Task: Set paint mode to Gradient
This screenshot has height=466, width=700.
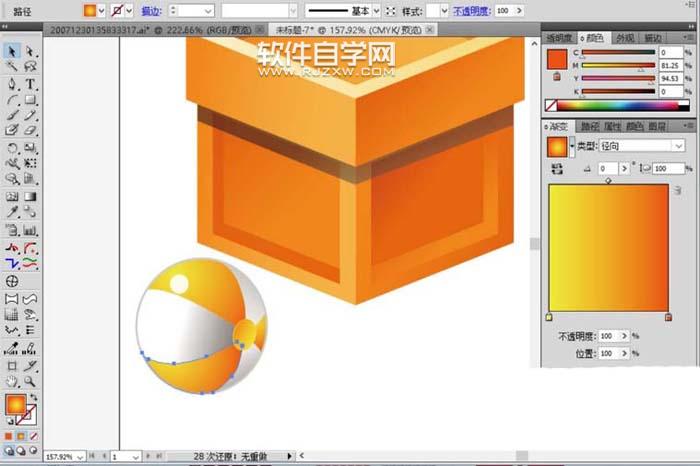Action: [x=21, y=436]
